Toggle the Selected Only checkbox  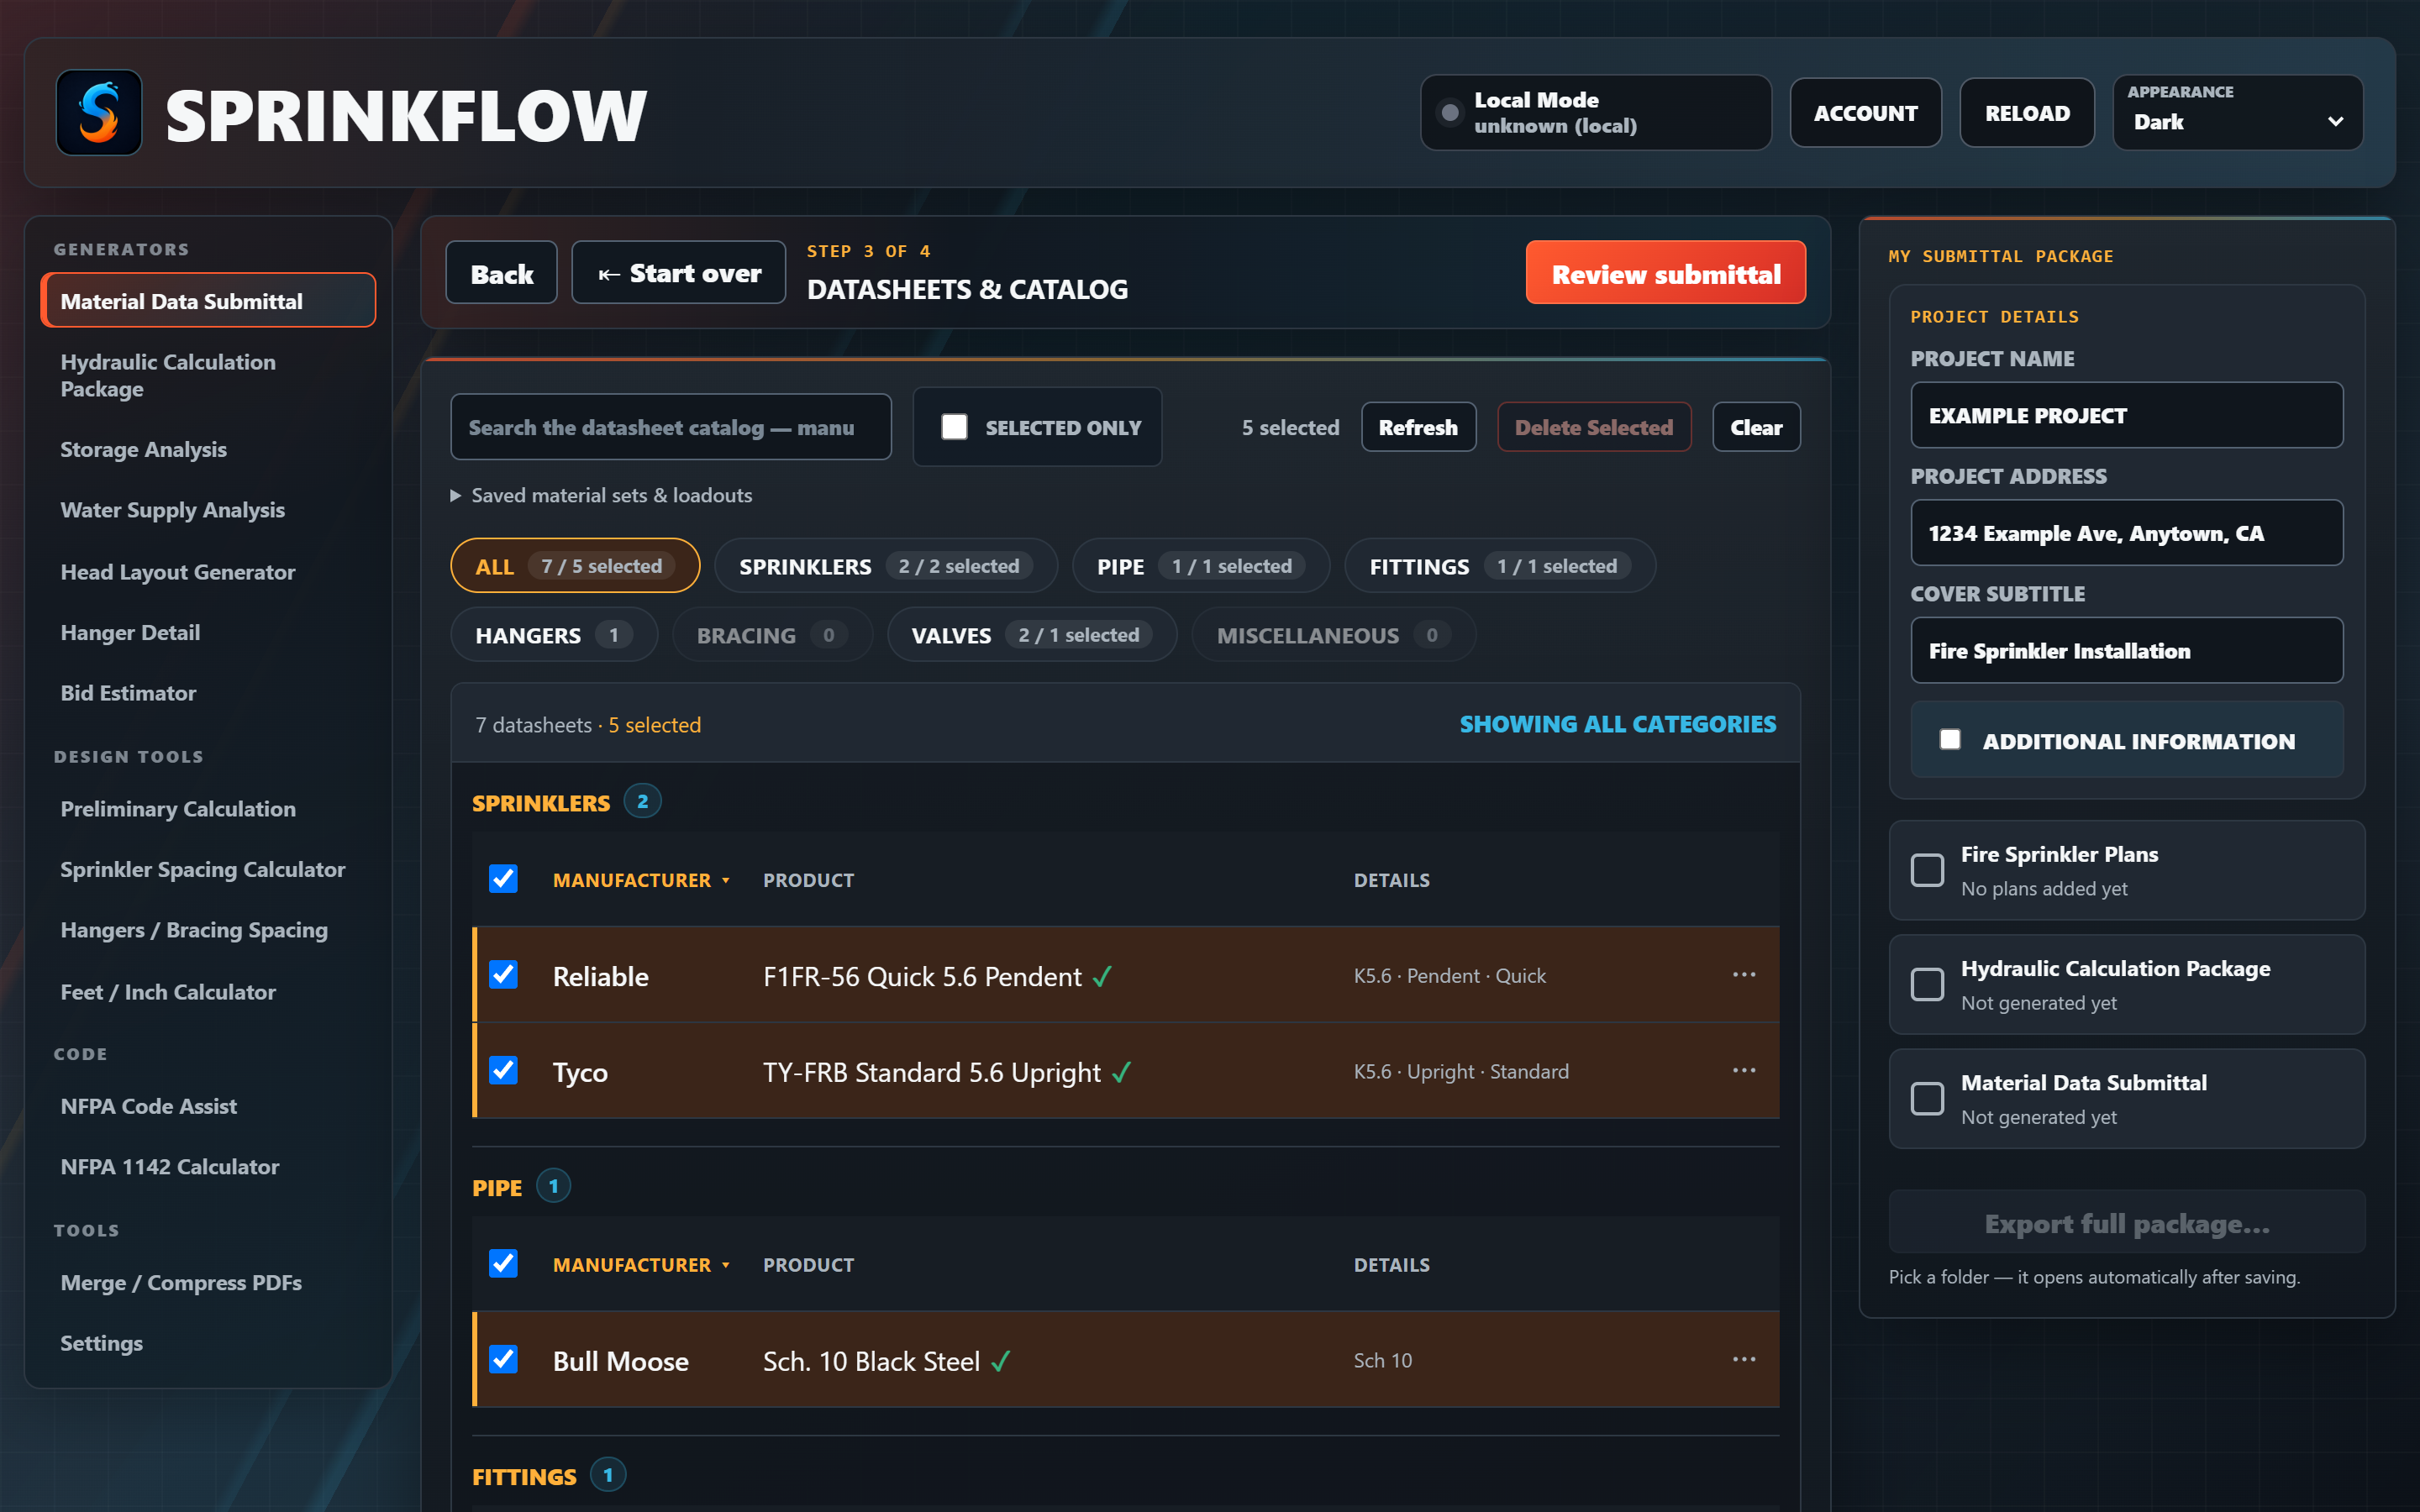tap(954, 427)
